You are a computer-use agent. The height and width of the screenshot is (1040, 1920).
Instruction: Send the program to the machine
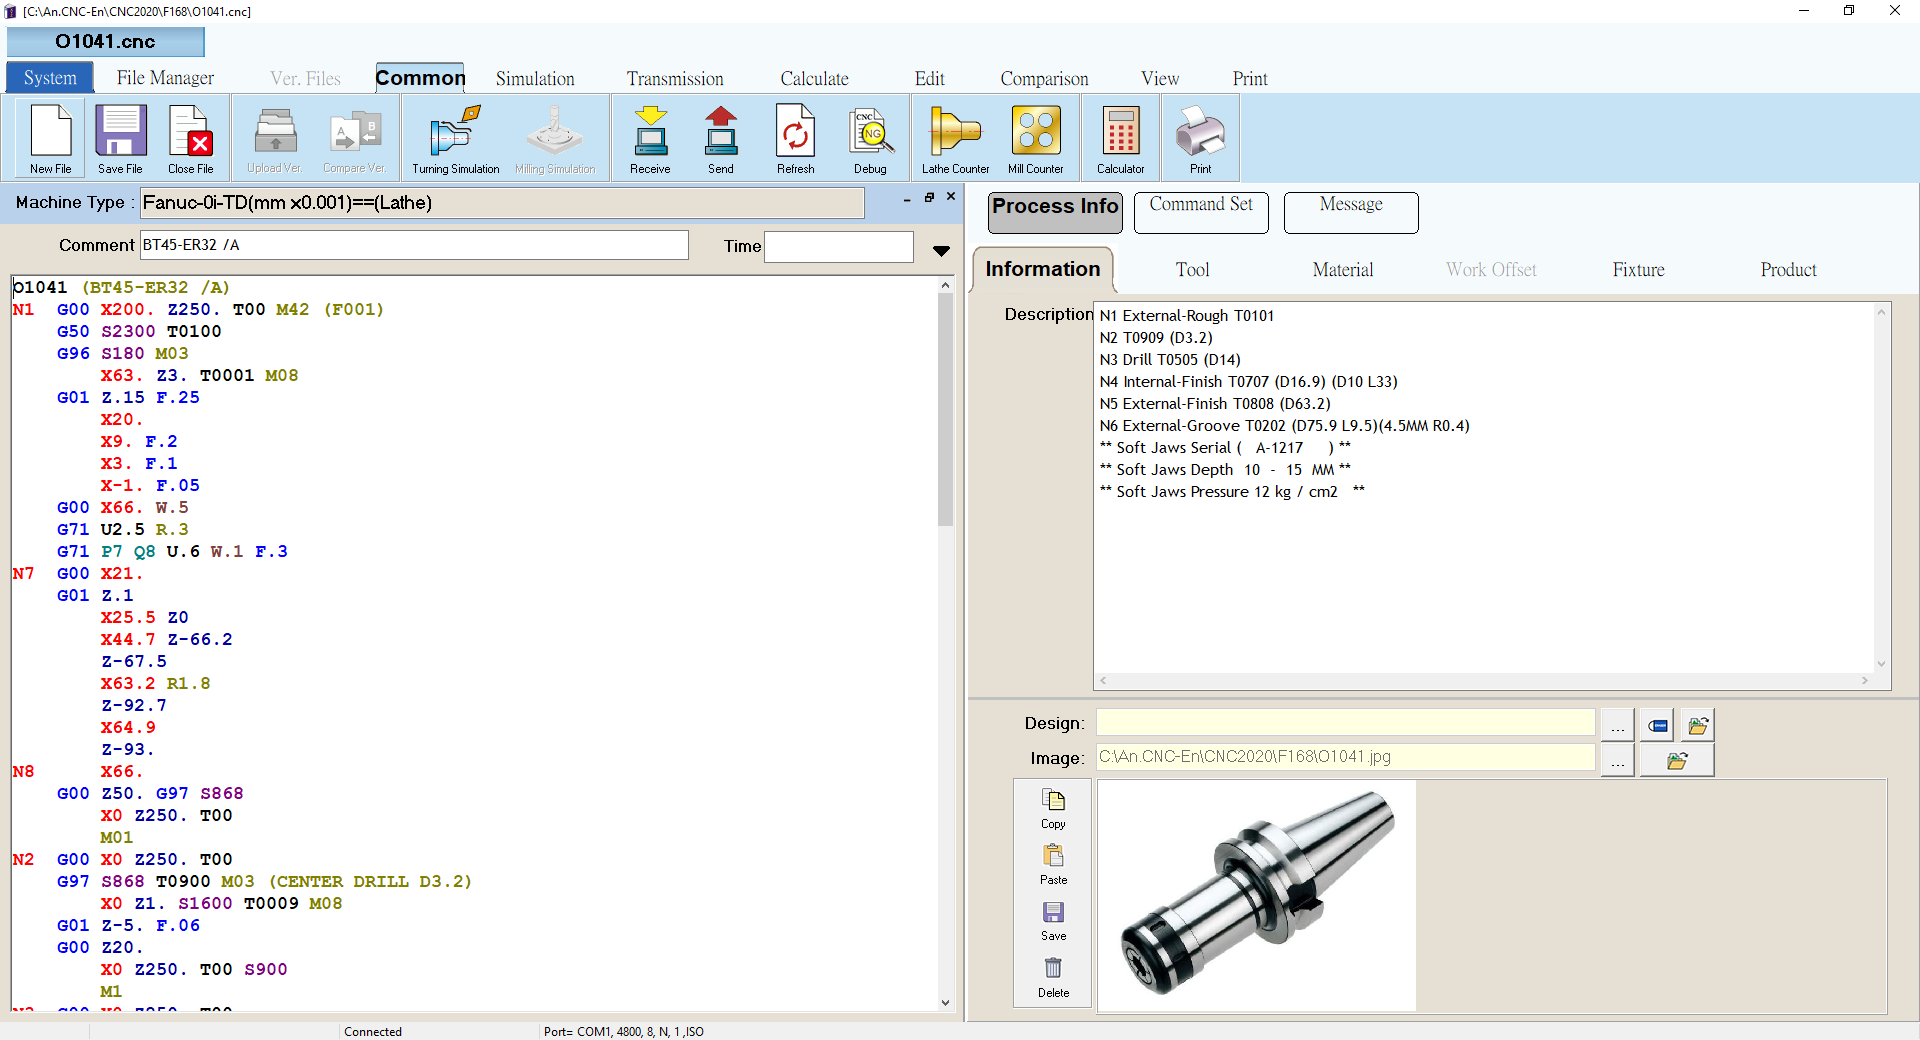click(x=721, y=139)
